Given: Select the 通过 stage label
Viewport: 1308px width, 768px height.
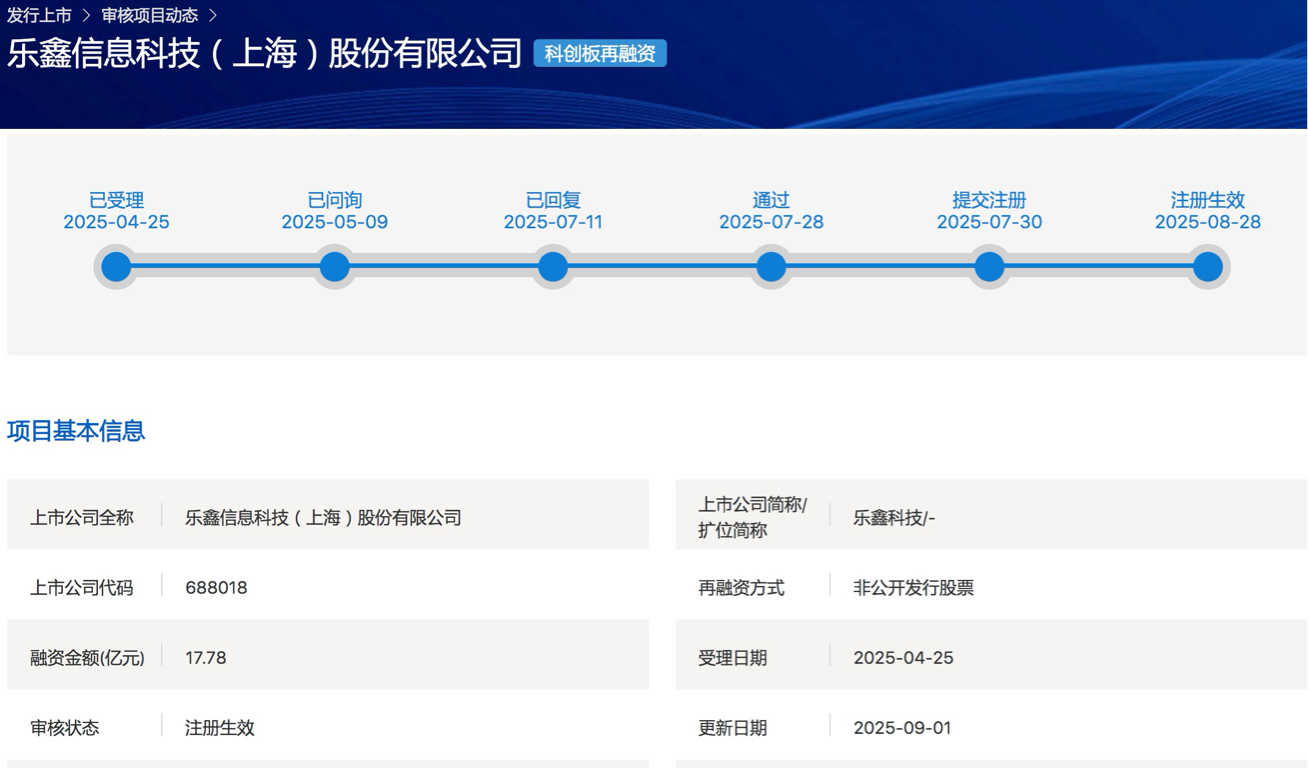Looking at the screenshot, I should point(771,200).
